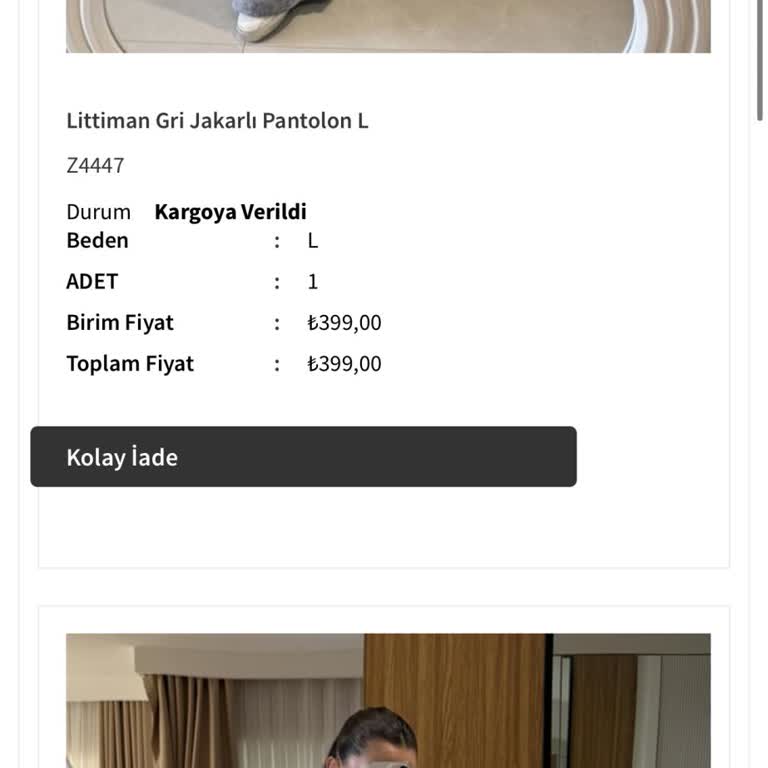The width and height of the screenshot is (768, 768).
Task: Select the ADET quantity value 1
Action: pyautogui.click(x=313, y=282)
